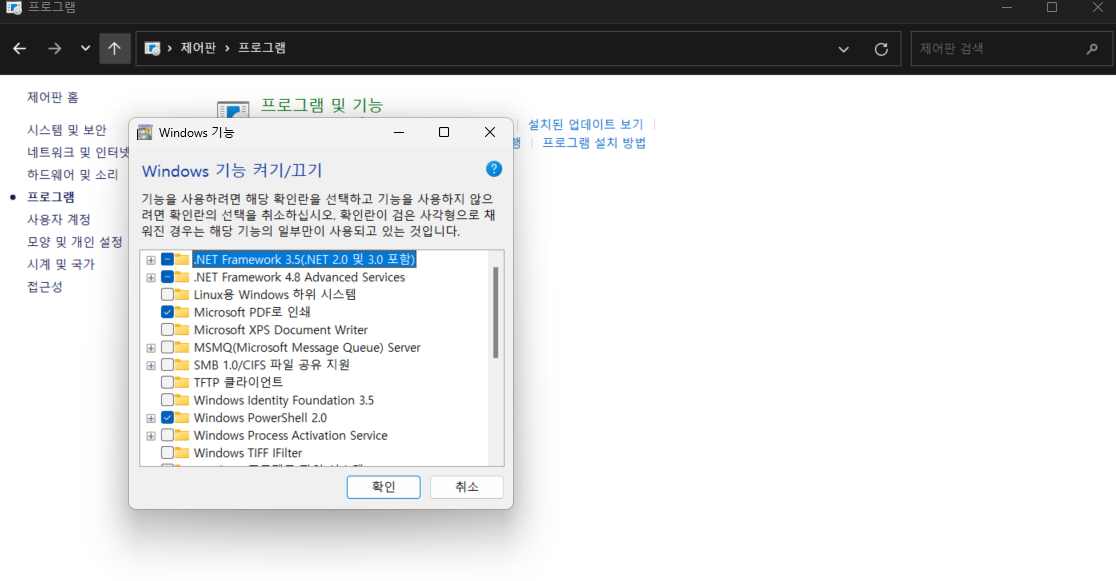Select the Windows PowerShell 2.0 row text
The width and height of the screenshot is (1116, 581).
click(x=260, y=418)
